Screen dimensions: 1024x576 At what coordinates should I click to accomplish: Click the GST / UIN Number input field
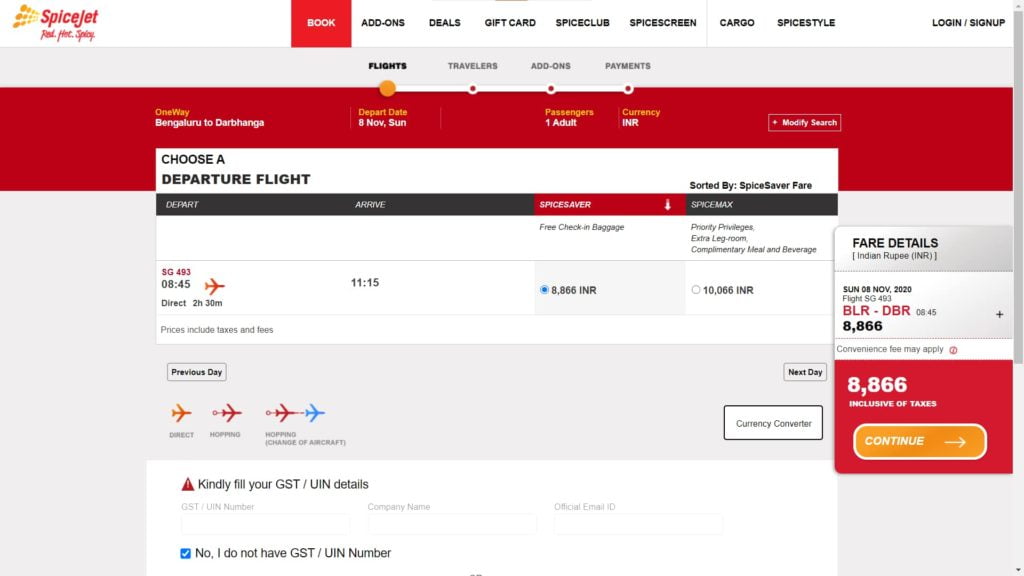[x=265, y=524]
